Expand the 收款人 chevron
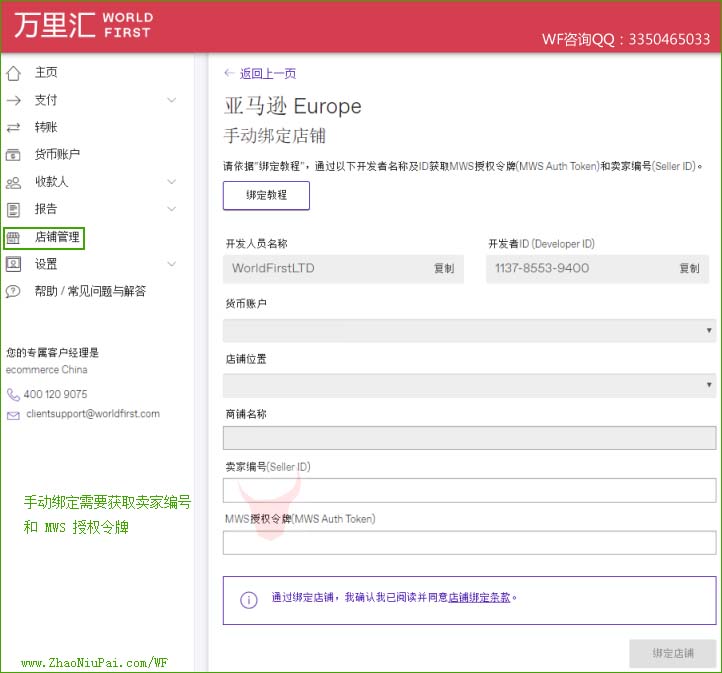 [172, 182]
